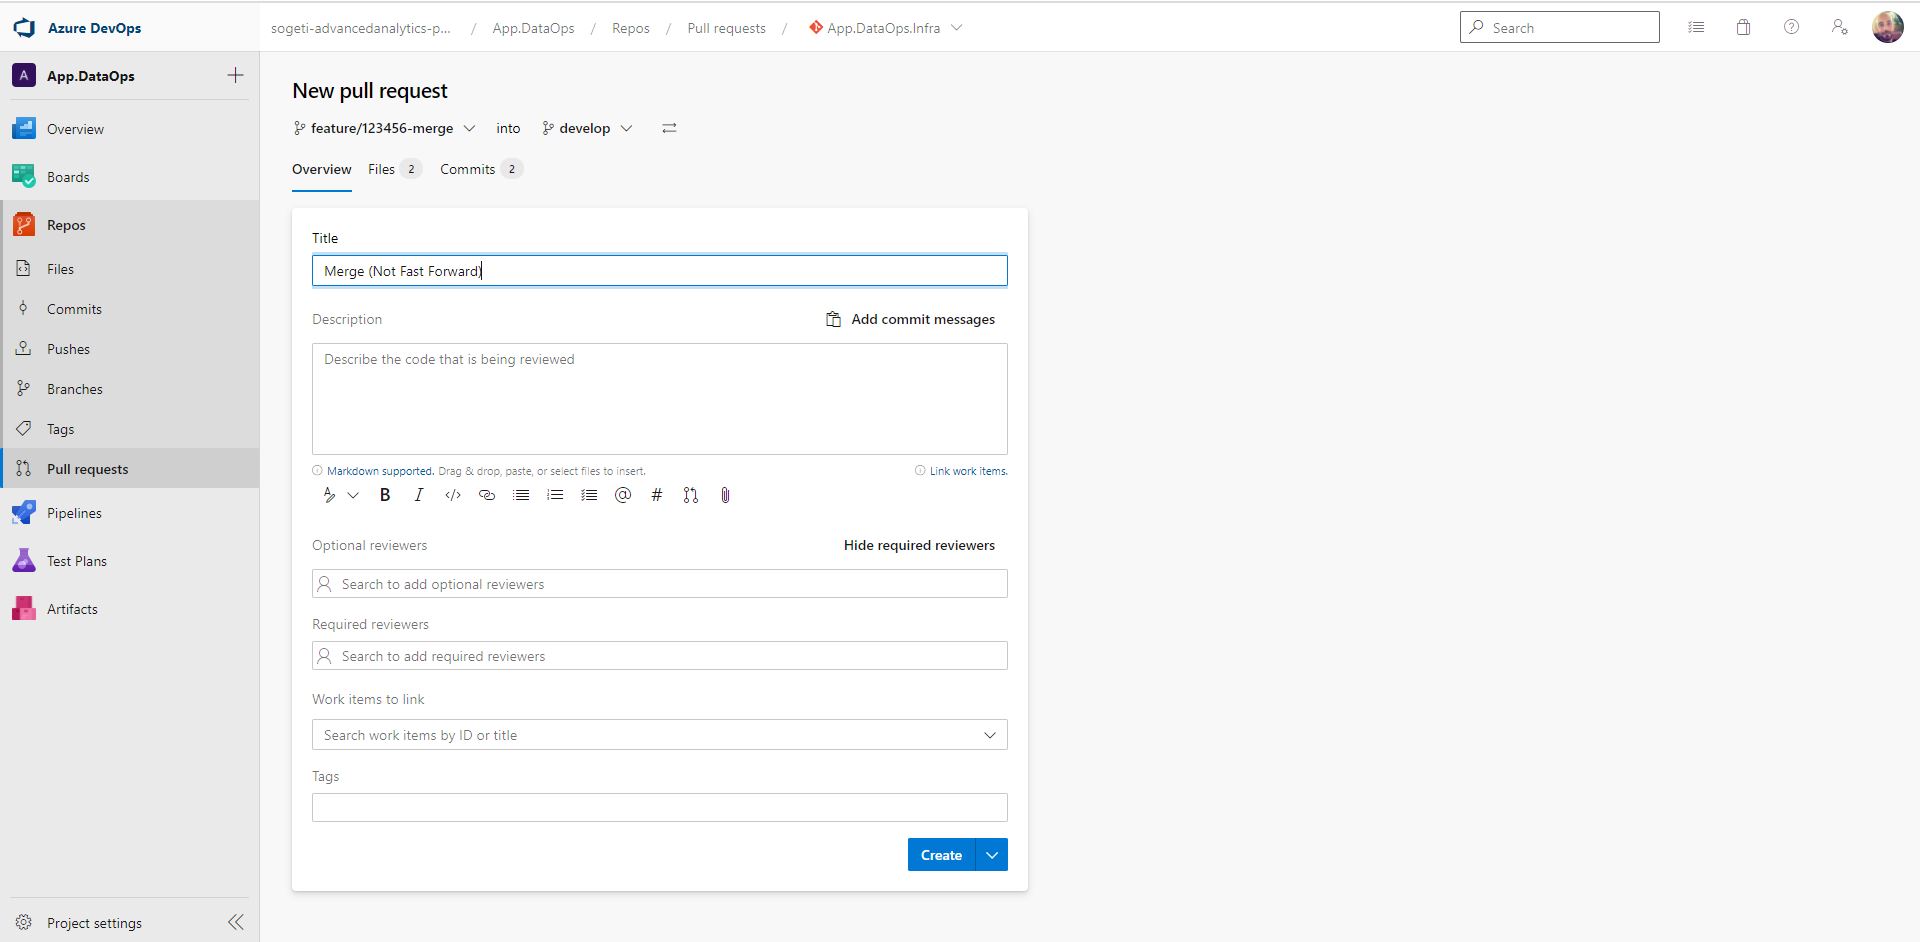This screenshot has height=942, width=1920.
Task: Swap source and target branches icon
Action: tap(668, 128)
